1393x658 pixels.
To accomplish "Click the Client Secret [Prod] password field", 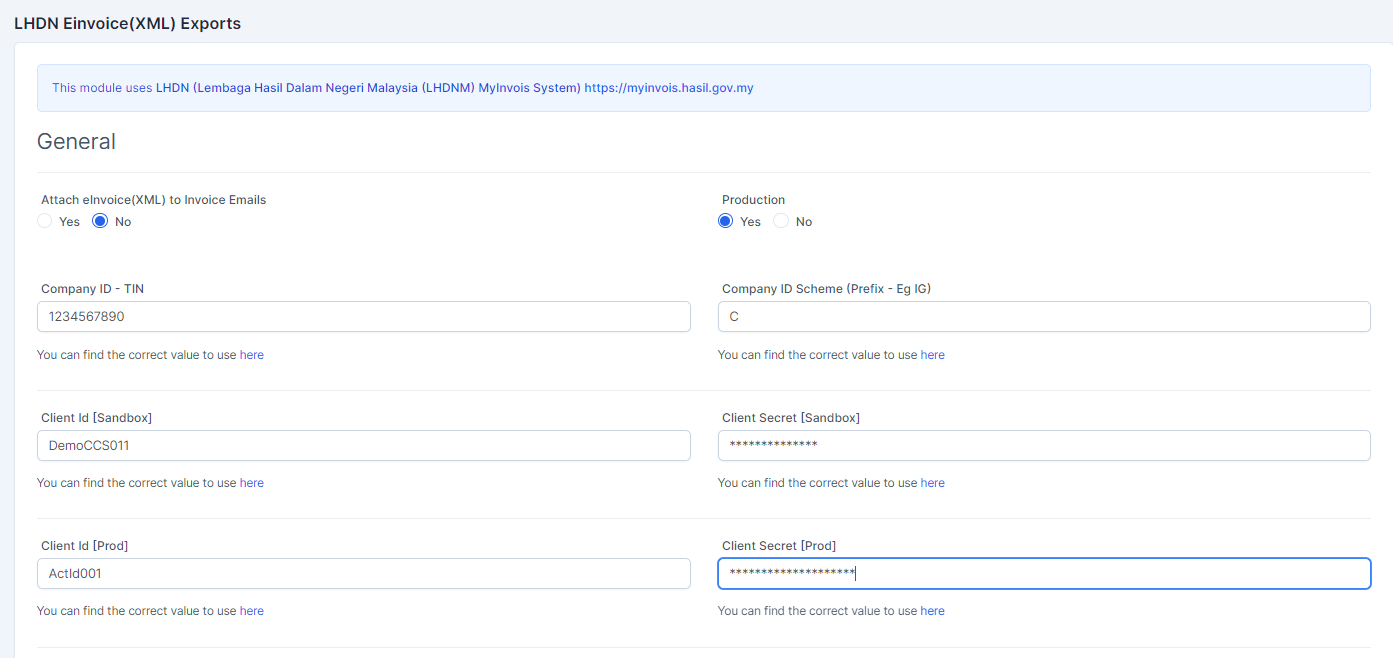I will pyautogui.click(x=1044, y=573).
